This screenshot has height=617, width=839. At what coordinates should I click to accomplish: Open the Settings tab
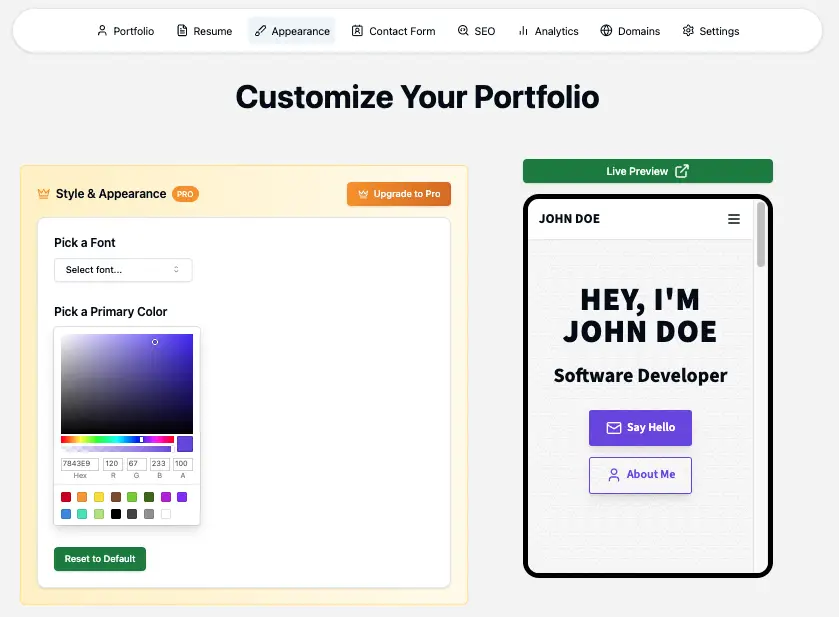710,31
